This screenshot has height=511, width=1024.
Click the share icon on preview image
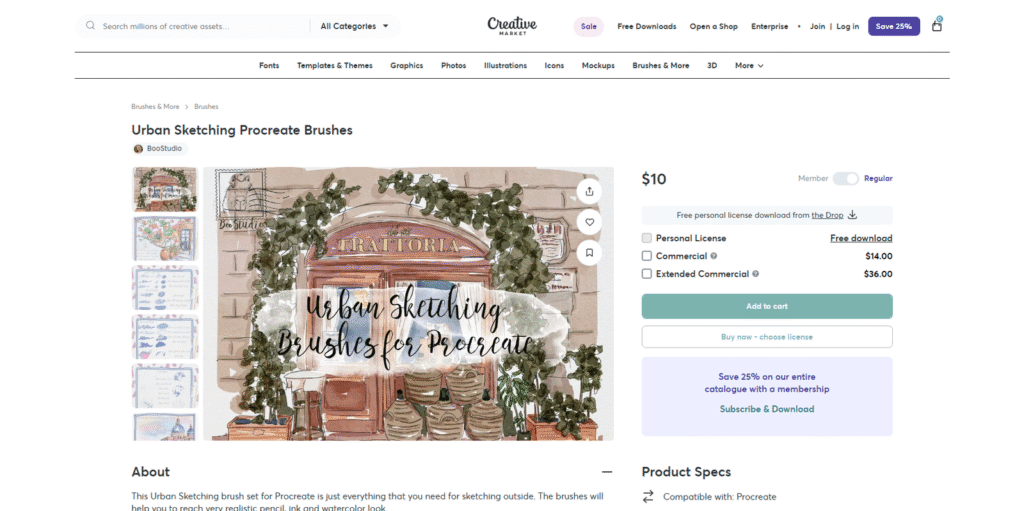(589, 191)
